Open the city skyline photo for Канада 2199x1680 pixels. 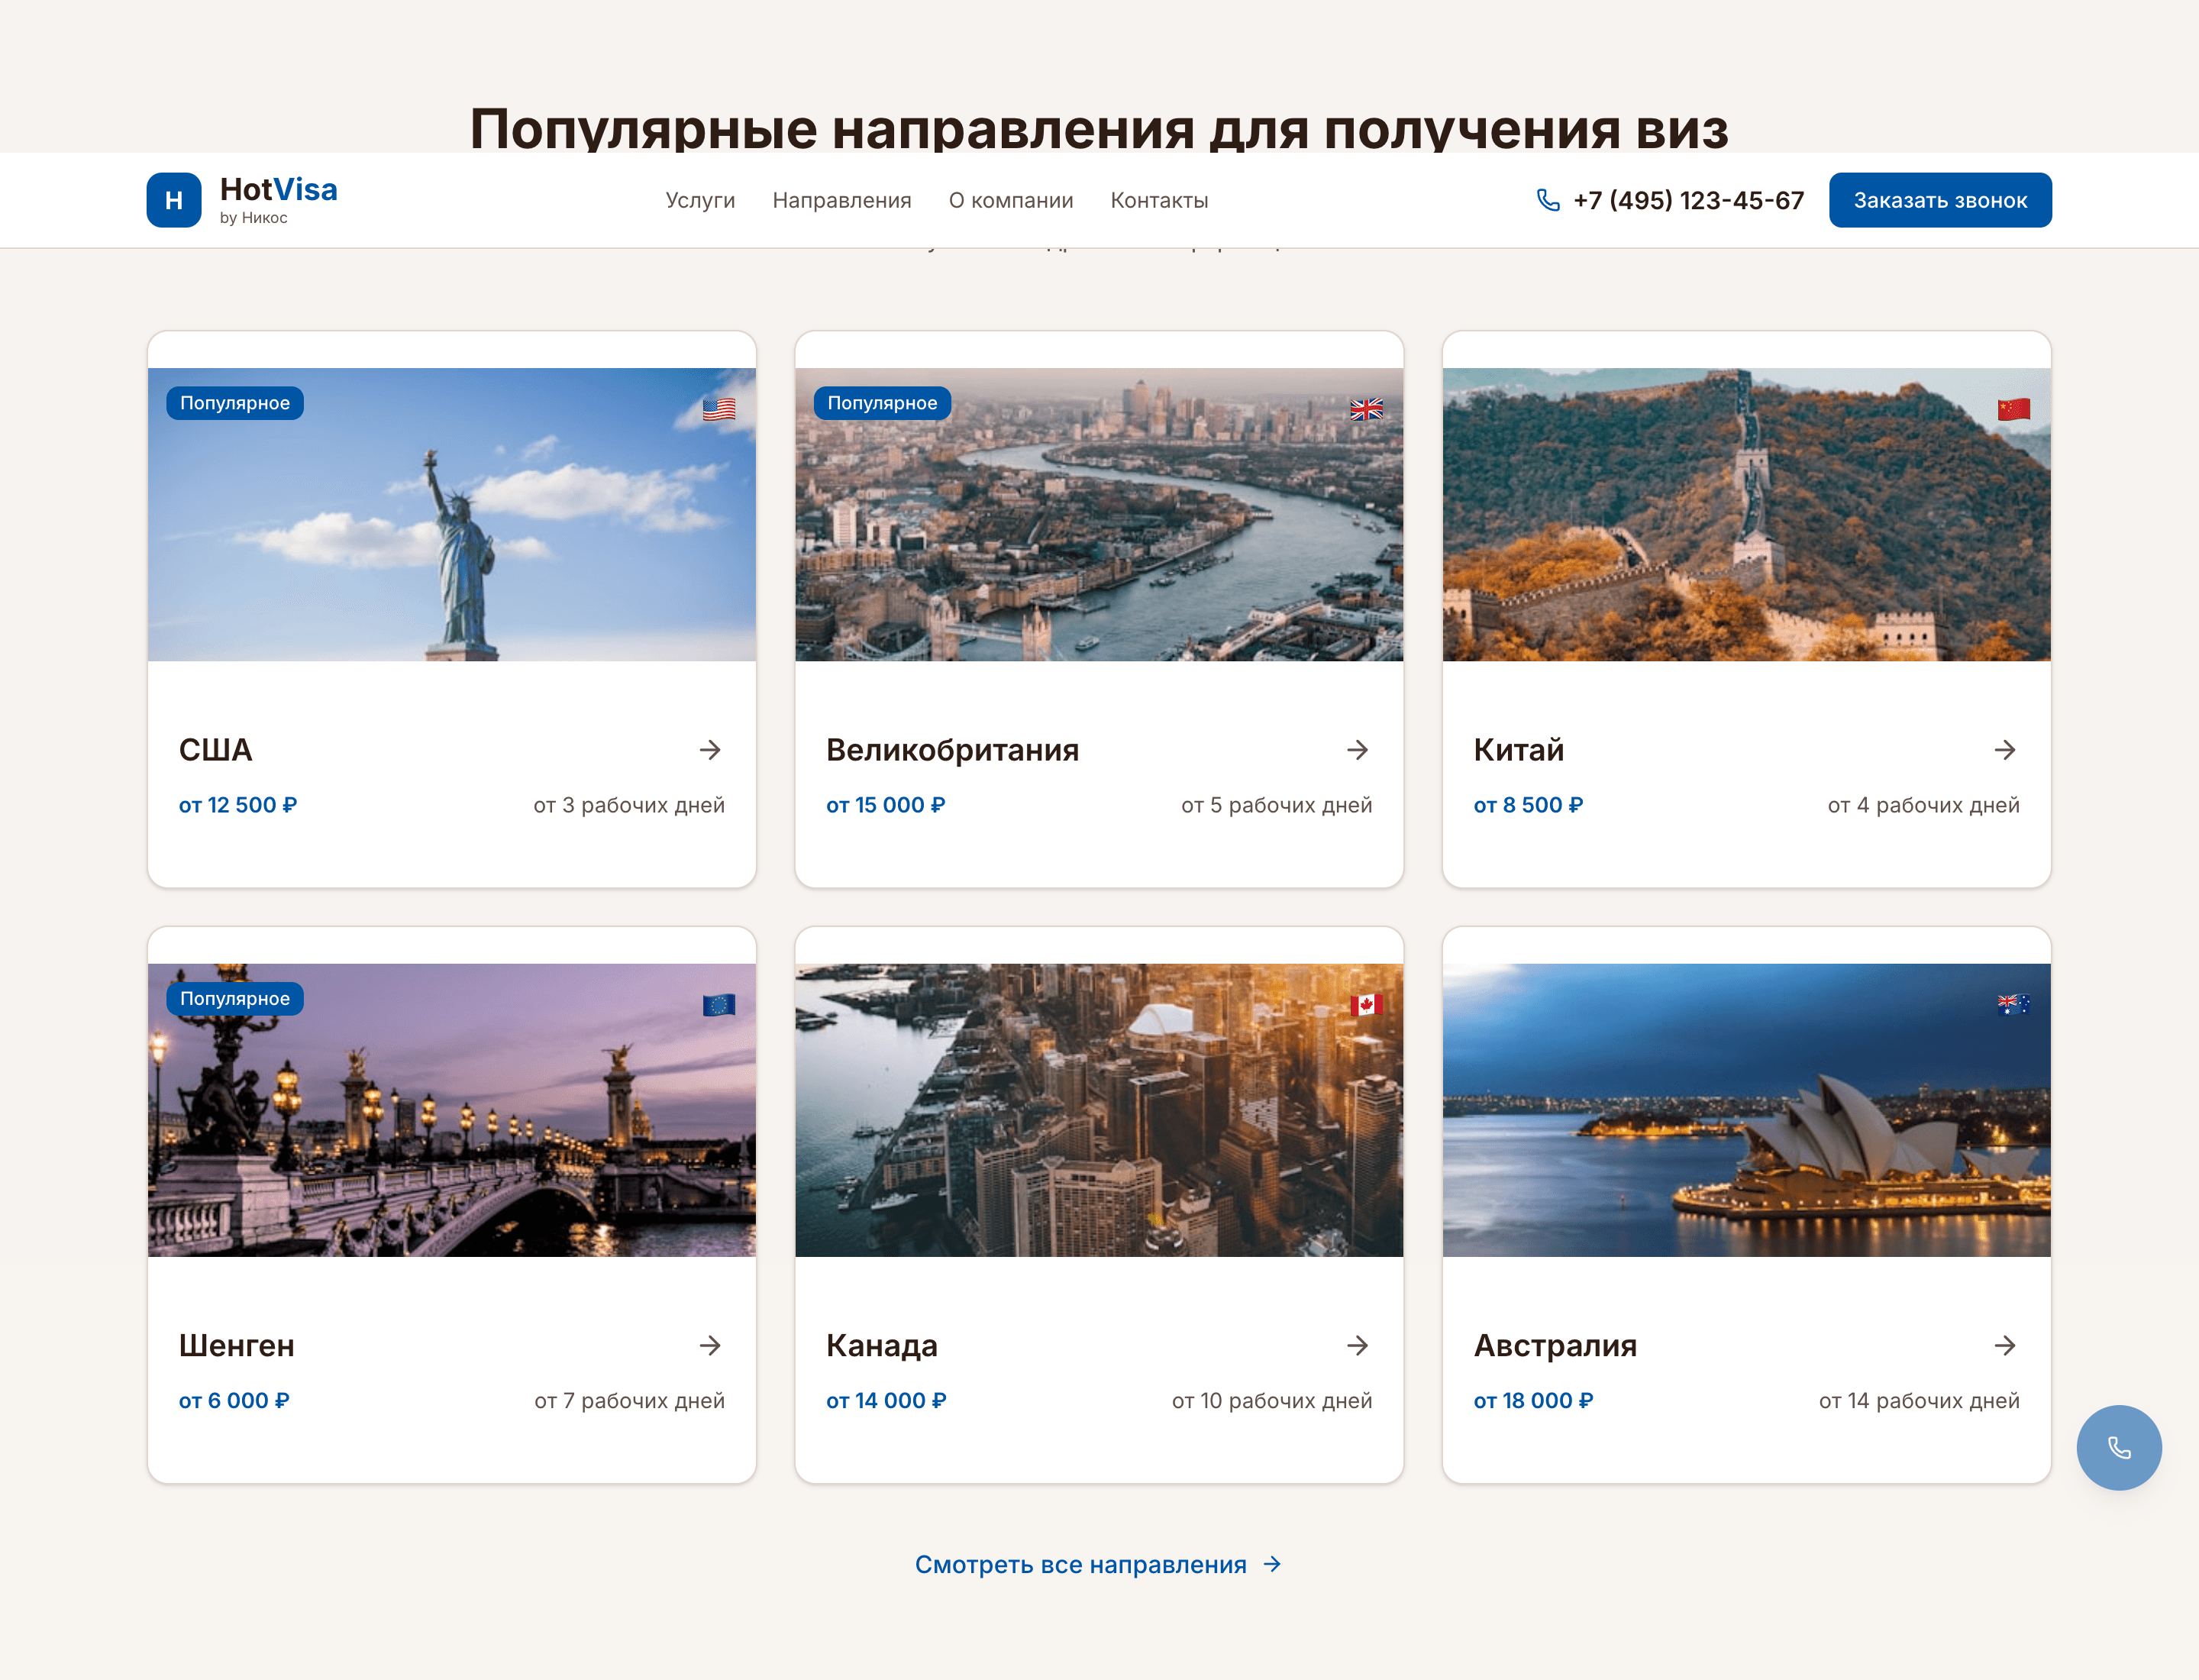tap(1099, 1110)
